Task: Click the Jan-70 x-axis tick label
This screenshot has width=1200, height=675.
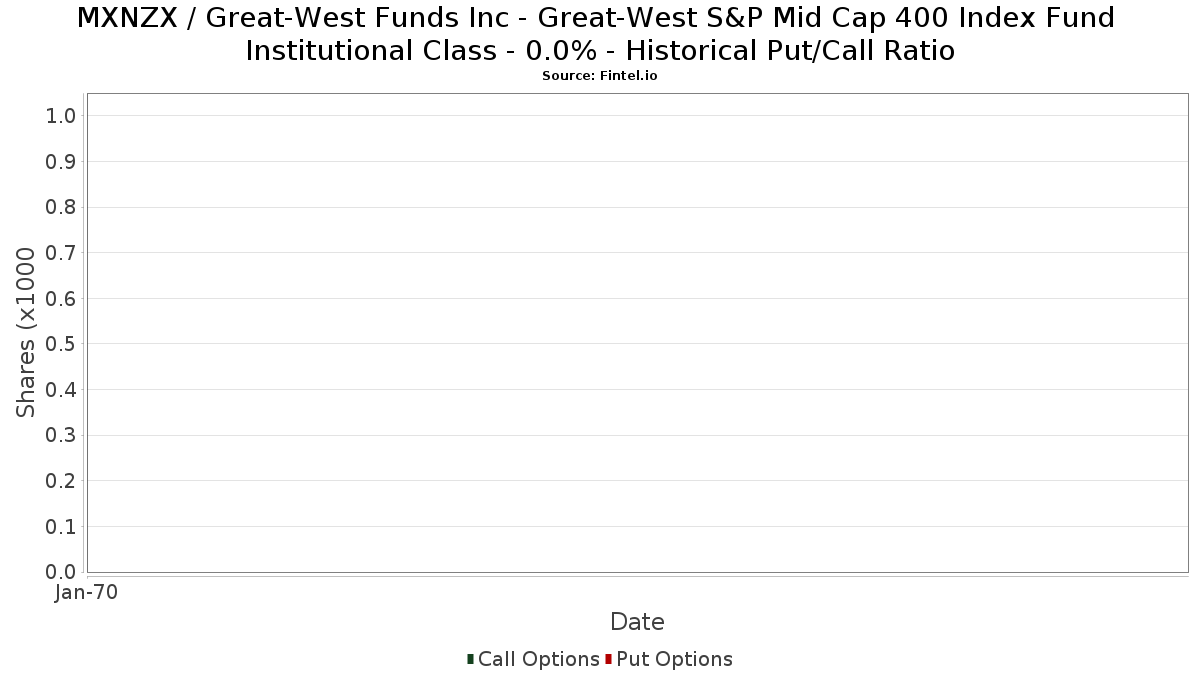Action: pos(87,592)
